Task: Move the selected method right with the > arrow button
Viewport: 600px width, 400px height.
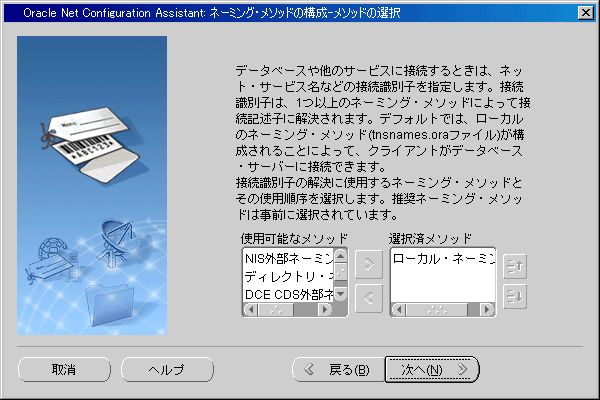Action: (x=369, y=264)
